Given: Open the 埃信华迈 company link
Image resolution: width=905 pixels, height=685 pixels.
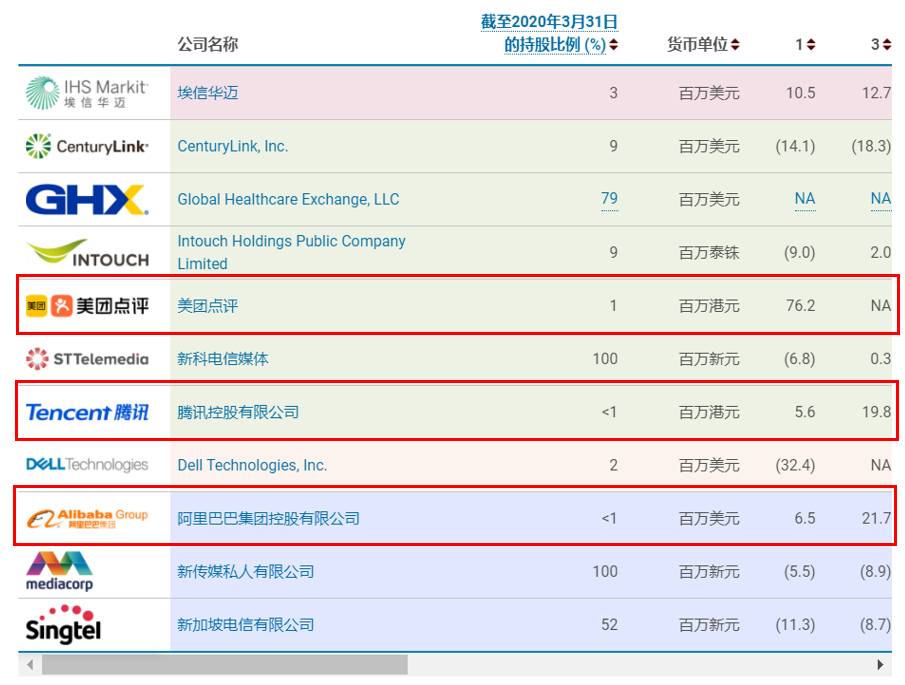Looking at the screenshot, I should click(x=209, y=93).
